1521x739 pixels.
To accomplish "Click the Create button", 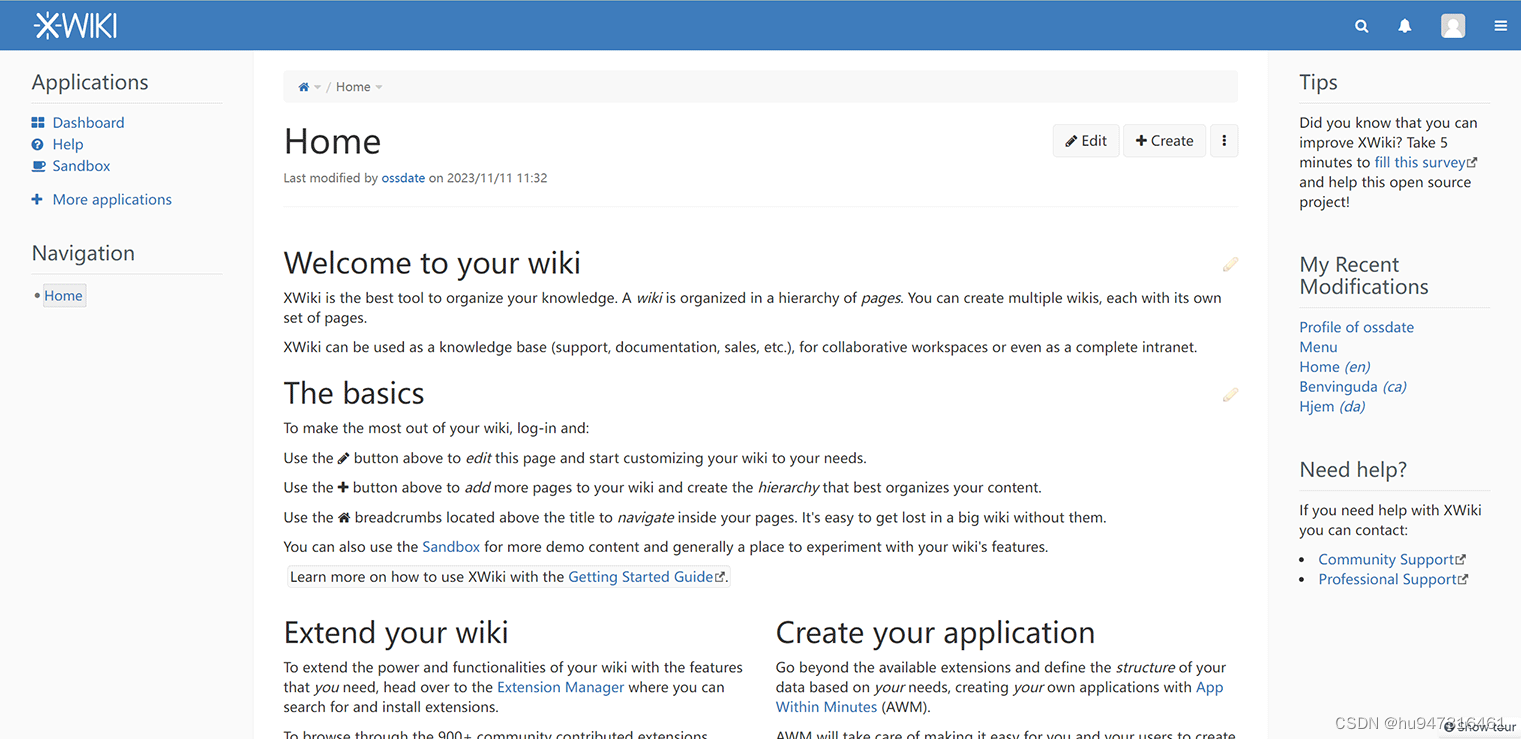I will (x=1164, y=140).
